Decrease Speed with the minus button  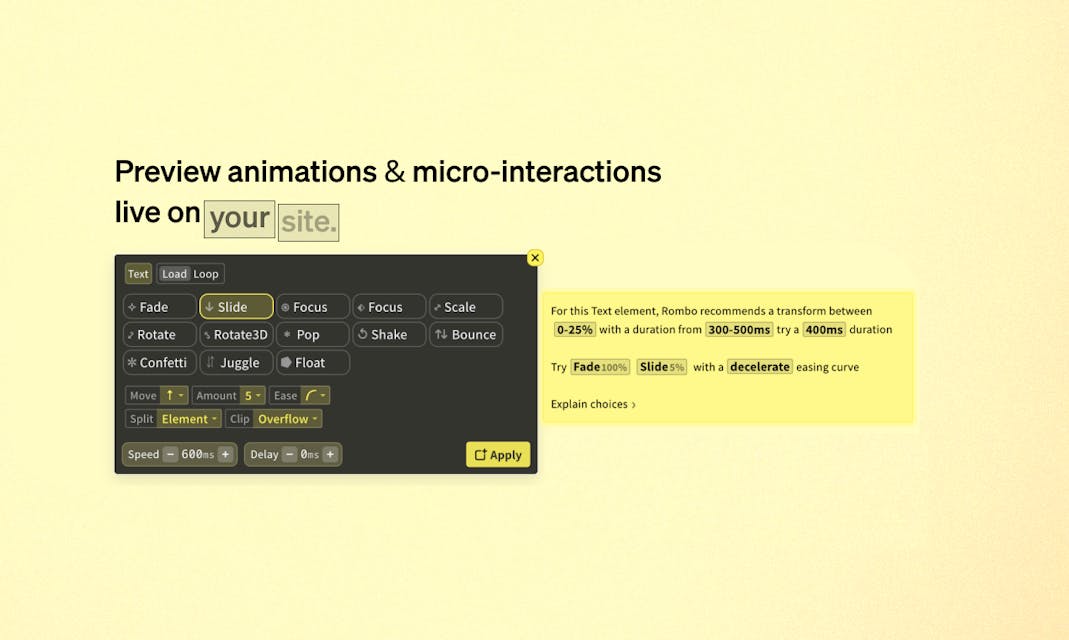(170, 455)
